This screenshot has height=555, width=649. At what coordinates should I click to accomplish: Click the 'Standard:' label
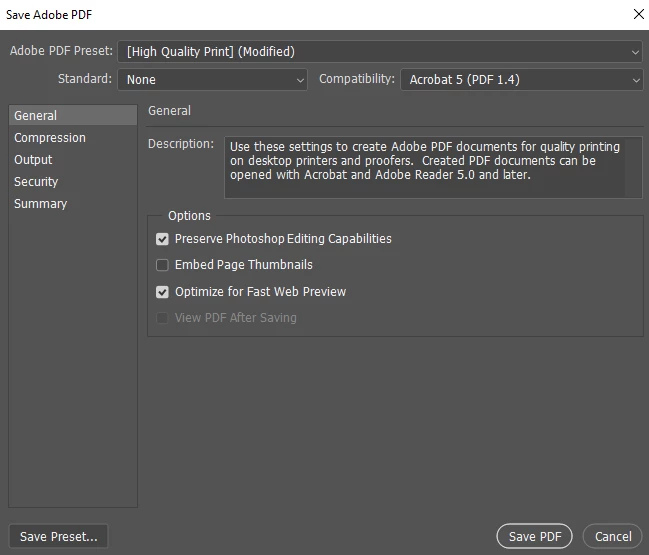tap(85, 79)
